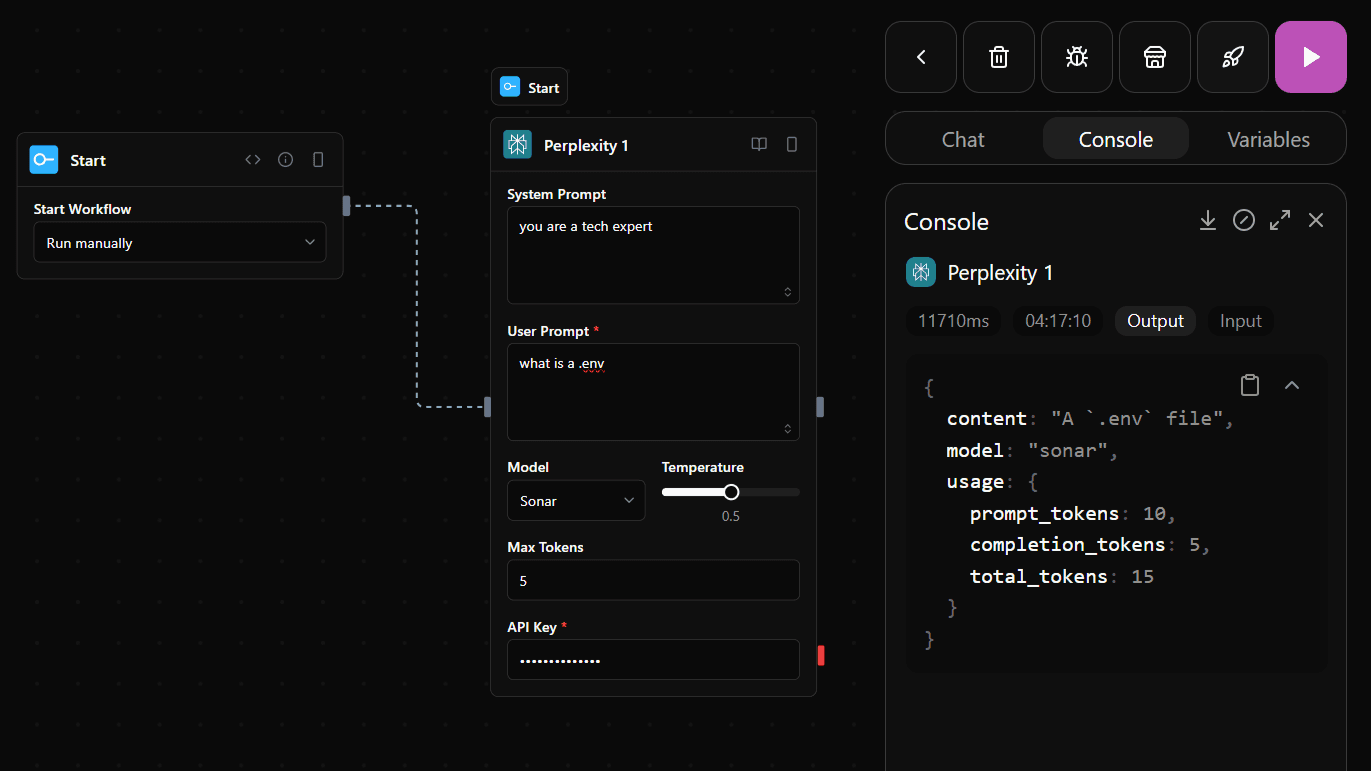This screenshot has height=771, width=1371.
Task: Open the debug bug icon in the toolbar
Action: 1076,57
